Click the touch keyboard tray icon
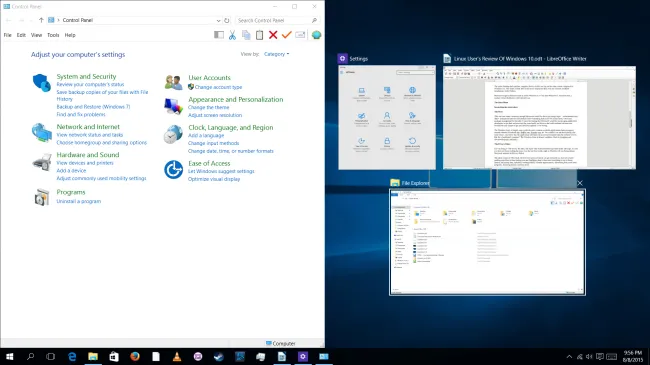Image resolution: width=650 pixels, height=365 pixels. point(611,357)
